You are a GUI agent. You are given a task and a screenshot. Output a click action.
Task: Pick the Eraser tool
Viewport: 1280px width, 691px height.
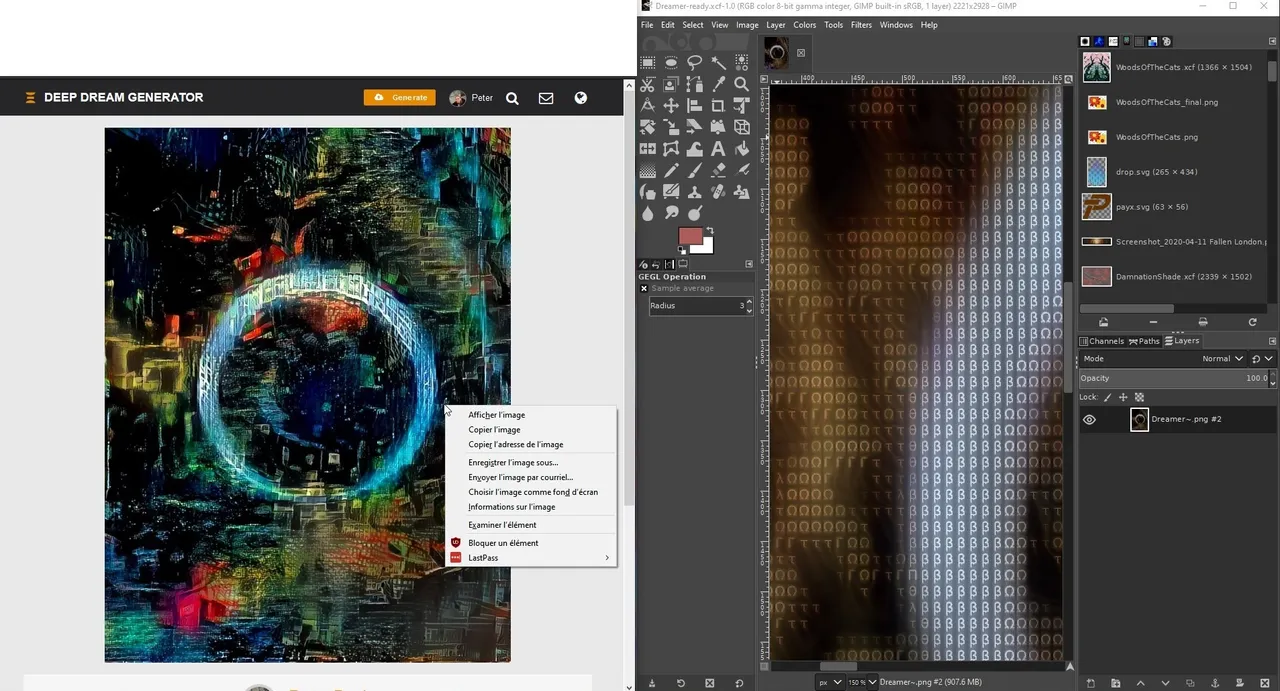(718, 170)
